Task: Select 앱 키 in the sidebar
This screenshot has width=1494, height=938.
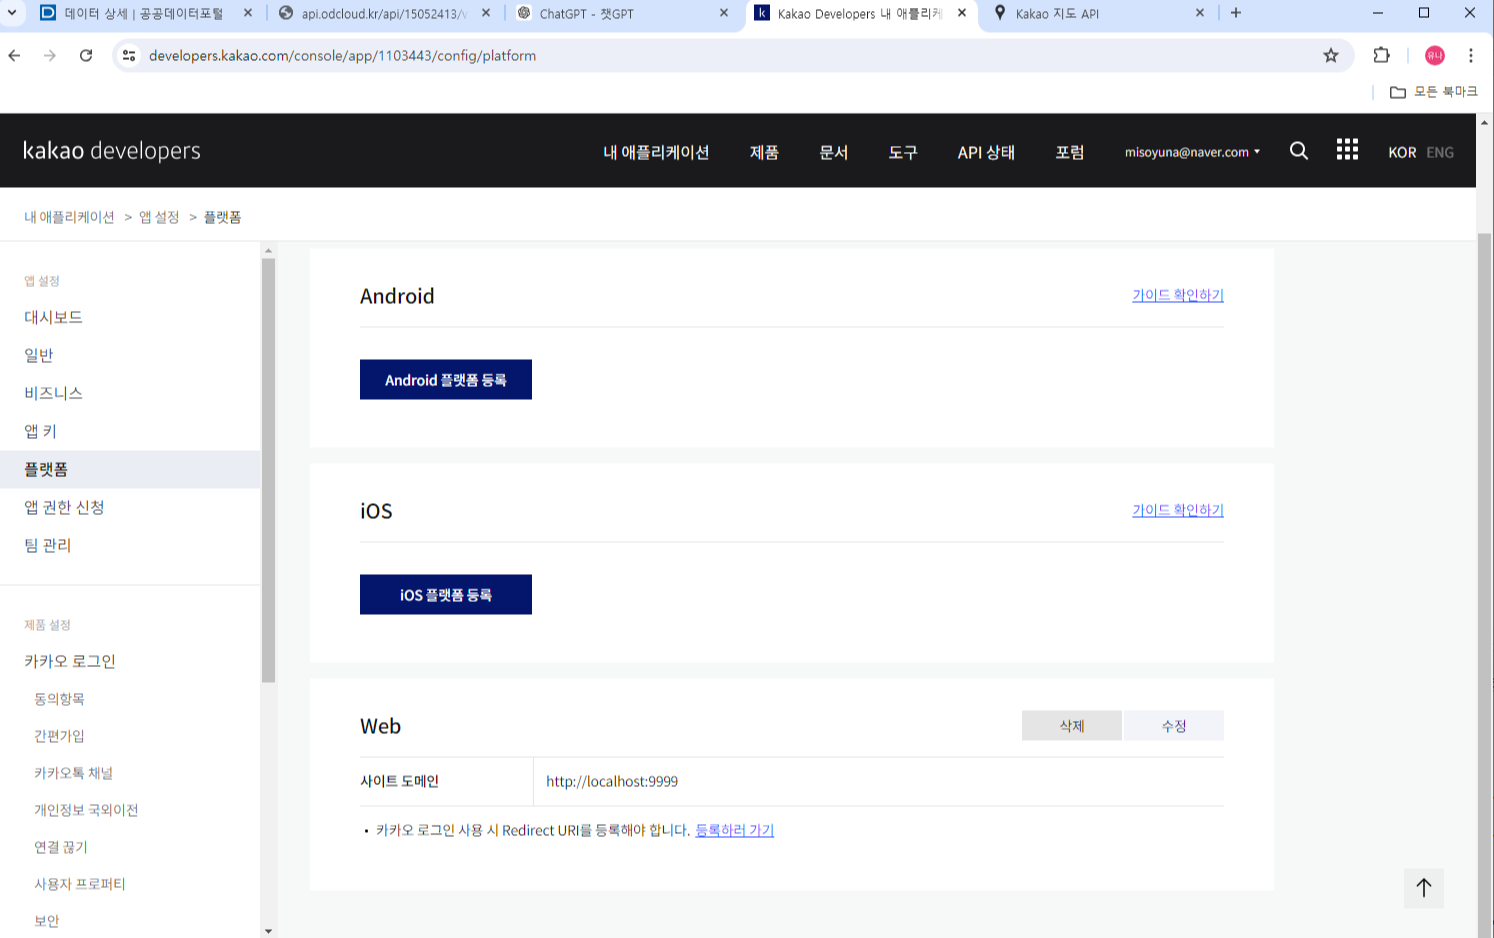Action: click(x=40, y=431)
